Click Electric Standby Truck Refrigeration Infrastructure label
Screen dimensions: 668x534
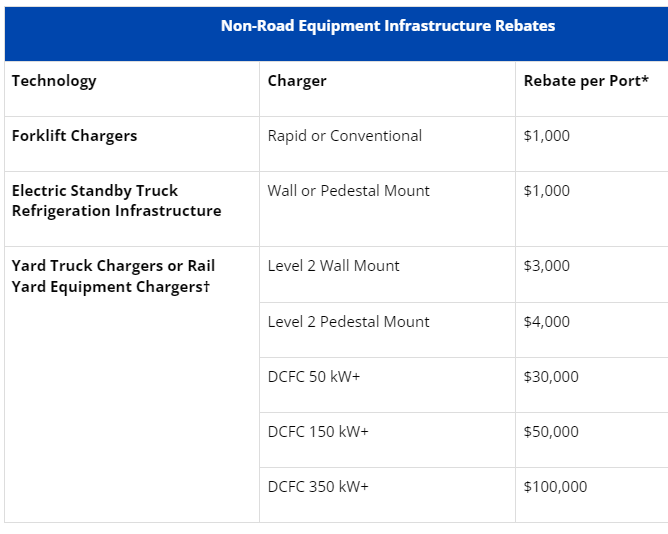point(116,201)
